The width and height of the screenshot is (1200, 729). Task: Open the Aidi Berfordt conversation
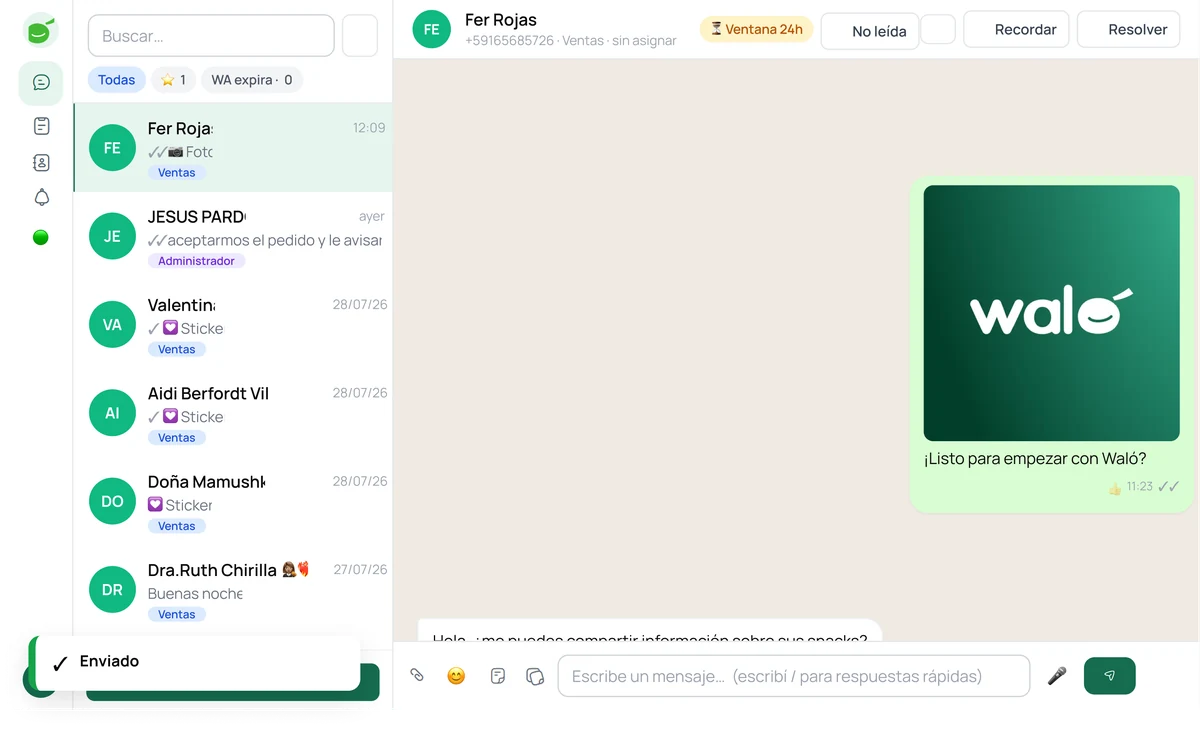(x=233, y=413)
